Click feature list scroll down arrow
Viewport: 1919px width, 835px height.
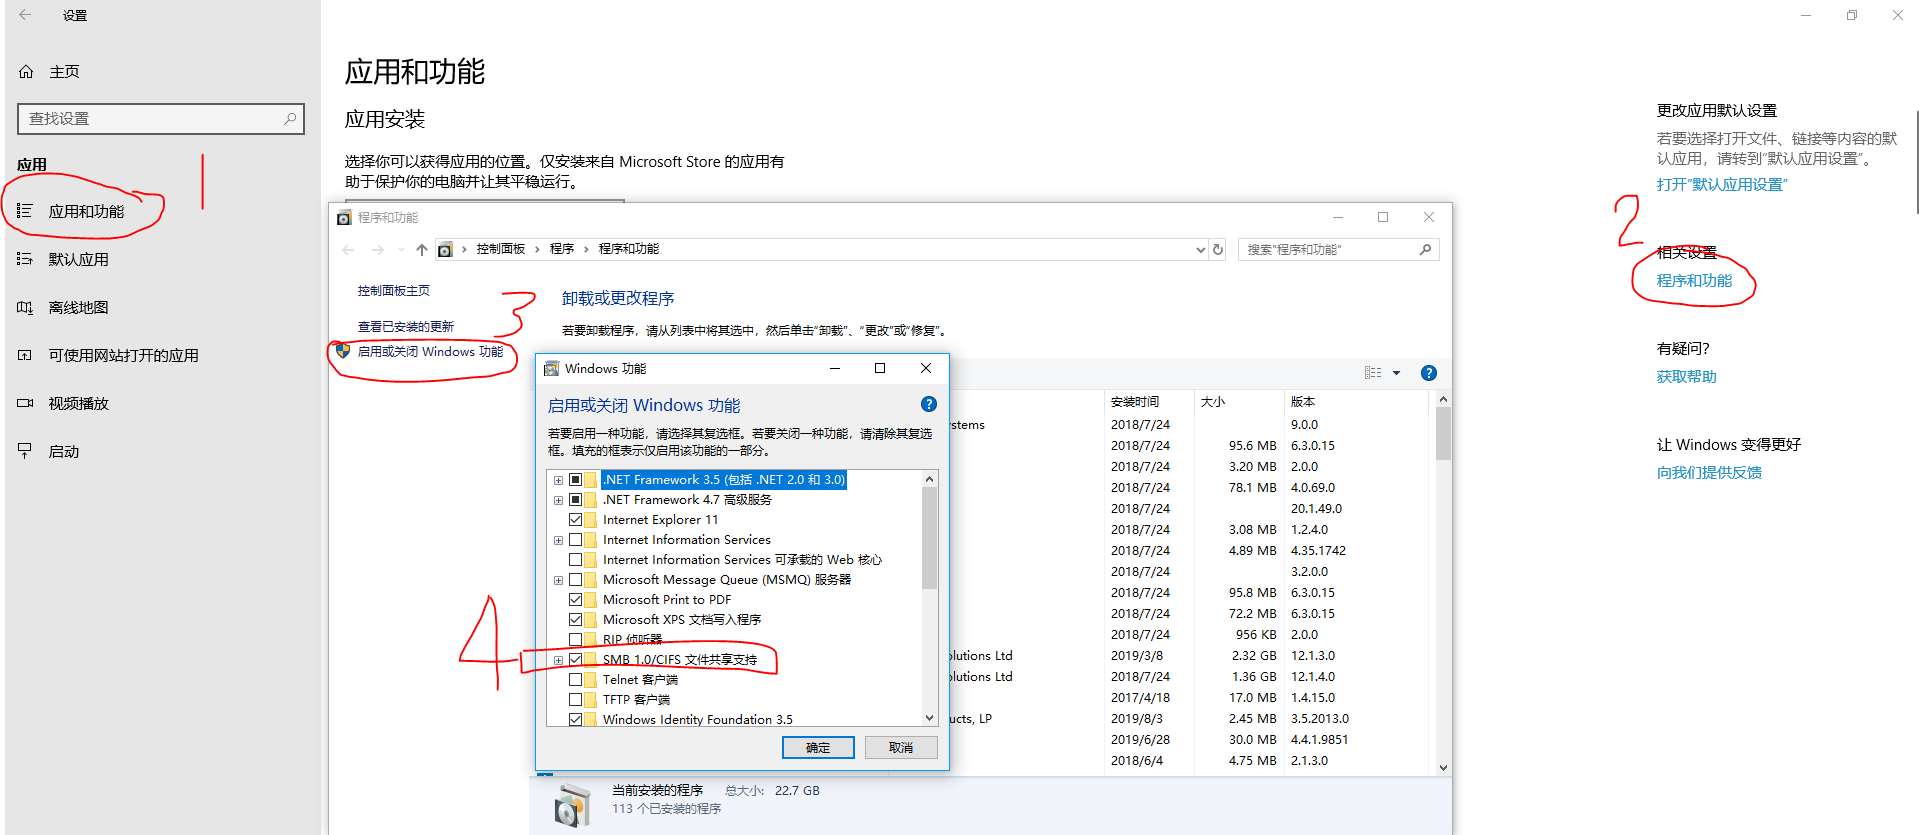point(930,718)
